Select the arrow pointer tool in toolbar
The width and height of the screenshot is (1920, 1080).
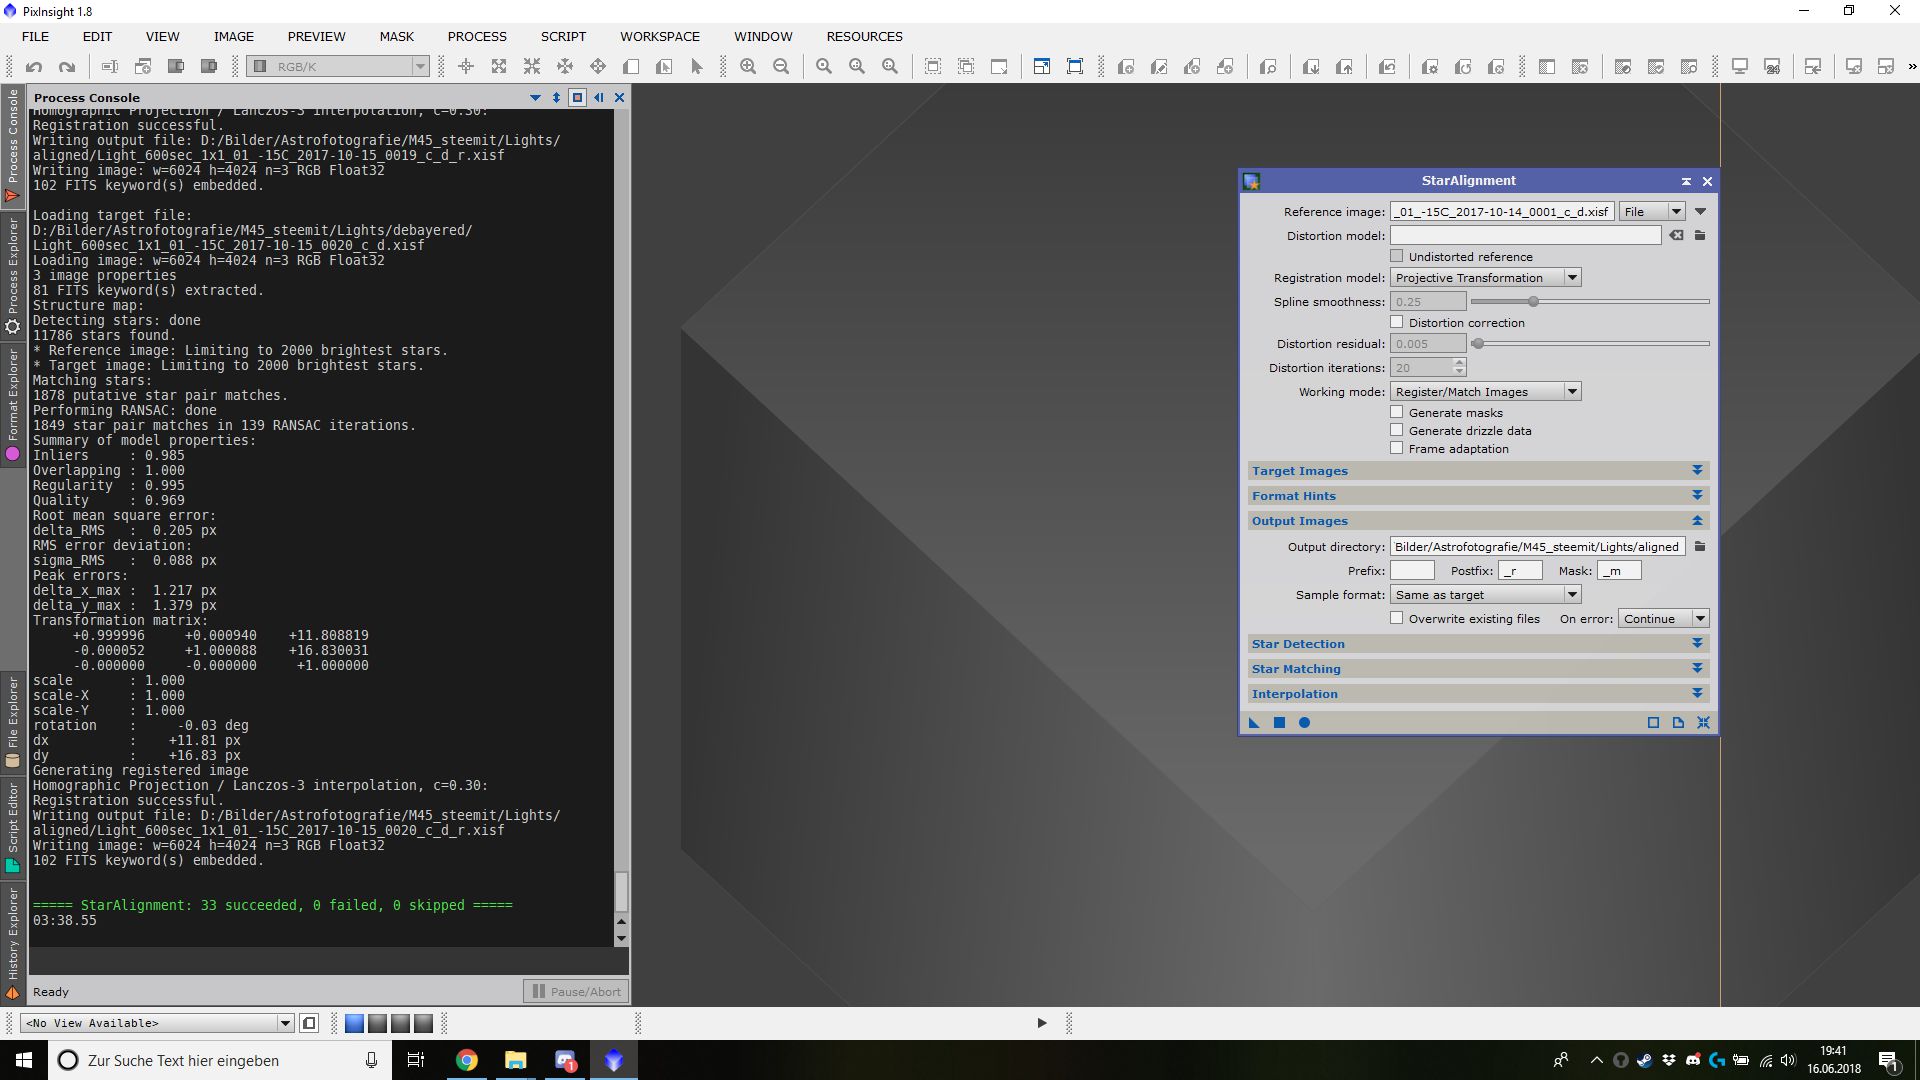(697, 67)
